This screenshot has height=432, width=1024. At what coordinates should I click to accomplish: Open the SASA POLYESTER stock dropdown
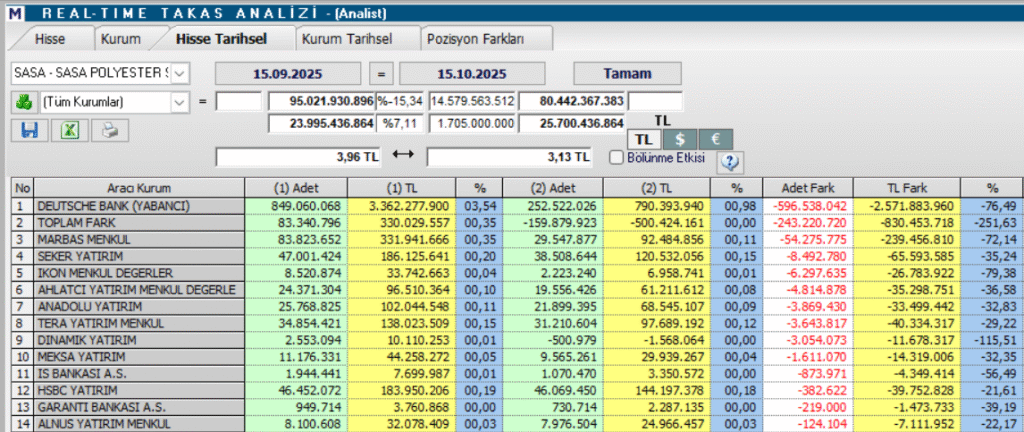[180, 73]
